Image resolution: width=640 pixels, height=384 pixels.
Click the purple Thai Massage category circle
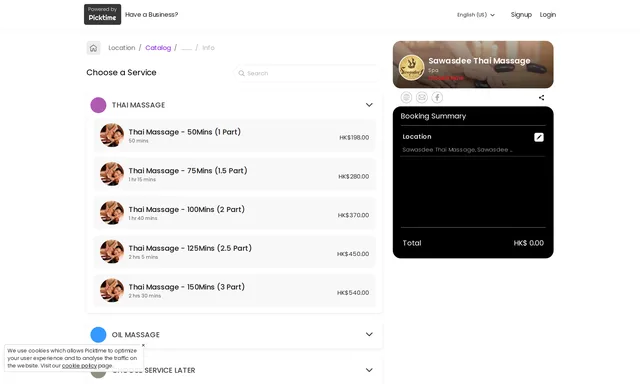click(x=98, y=105)
